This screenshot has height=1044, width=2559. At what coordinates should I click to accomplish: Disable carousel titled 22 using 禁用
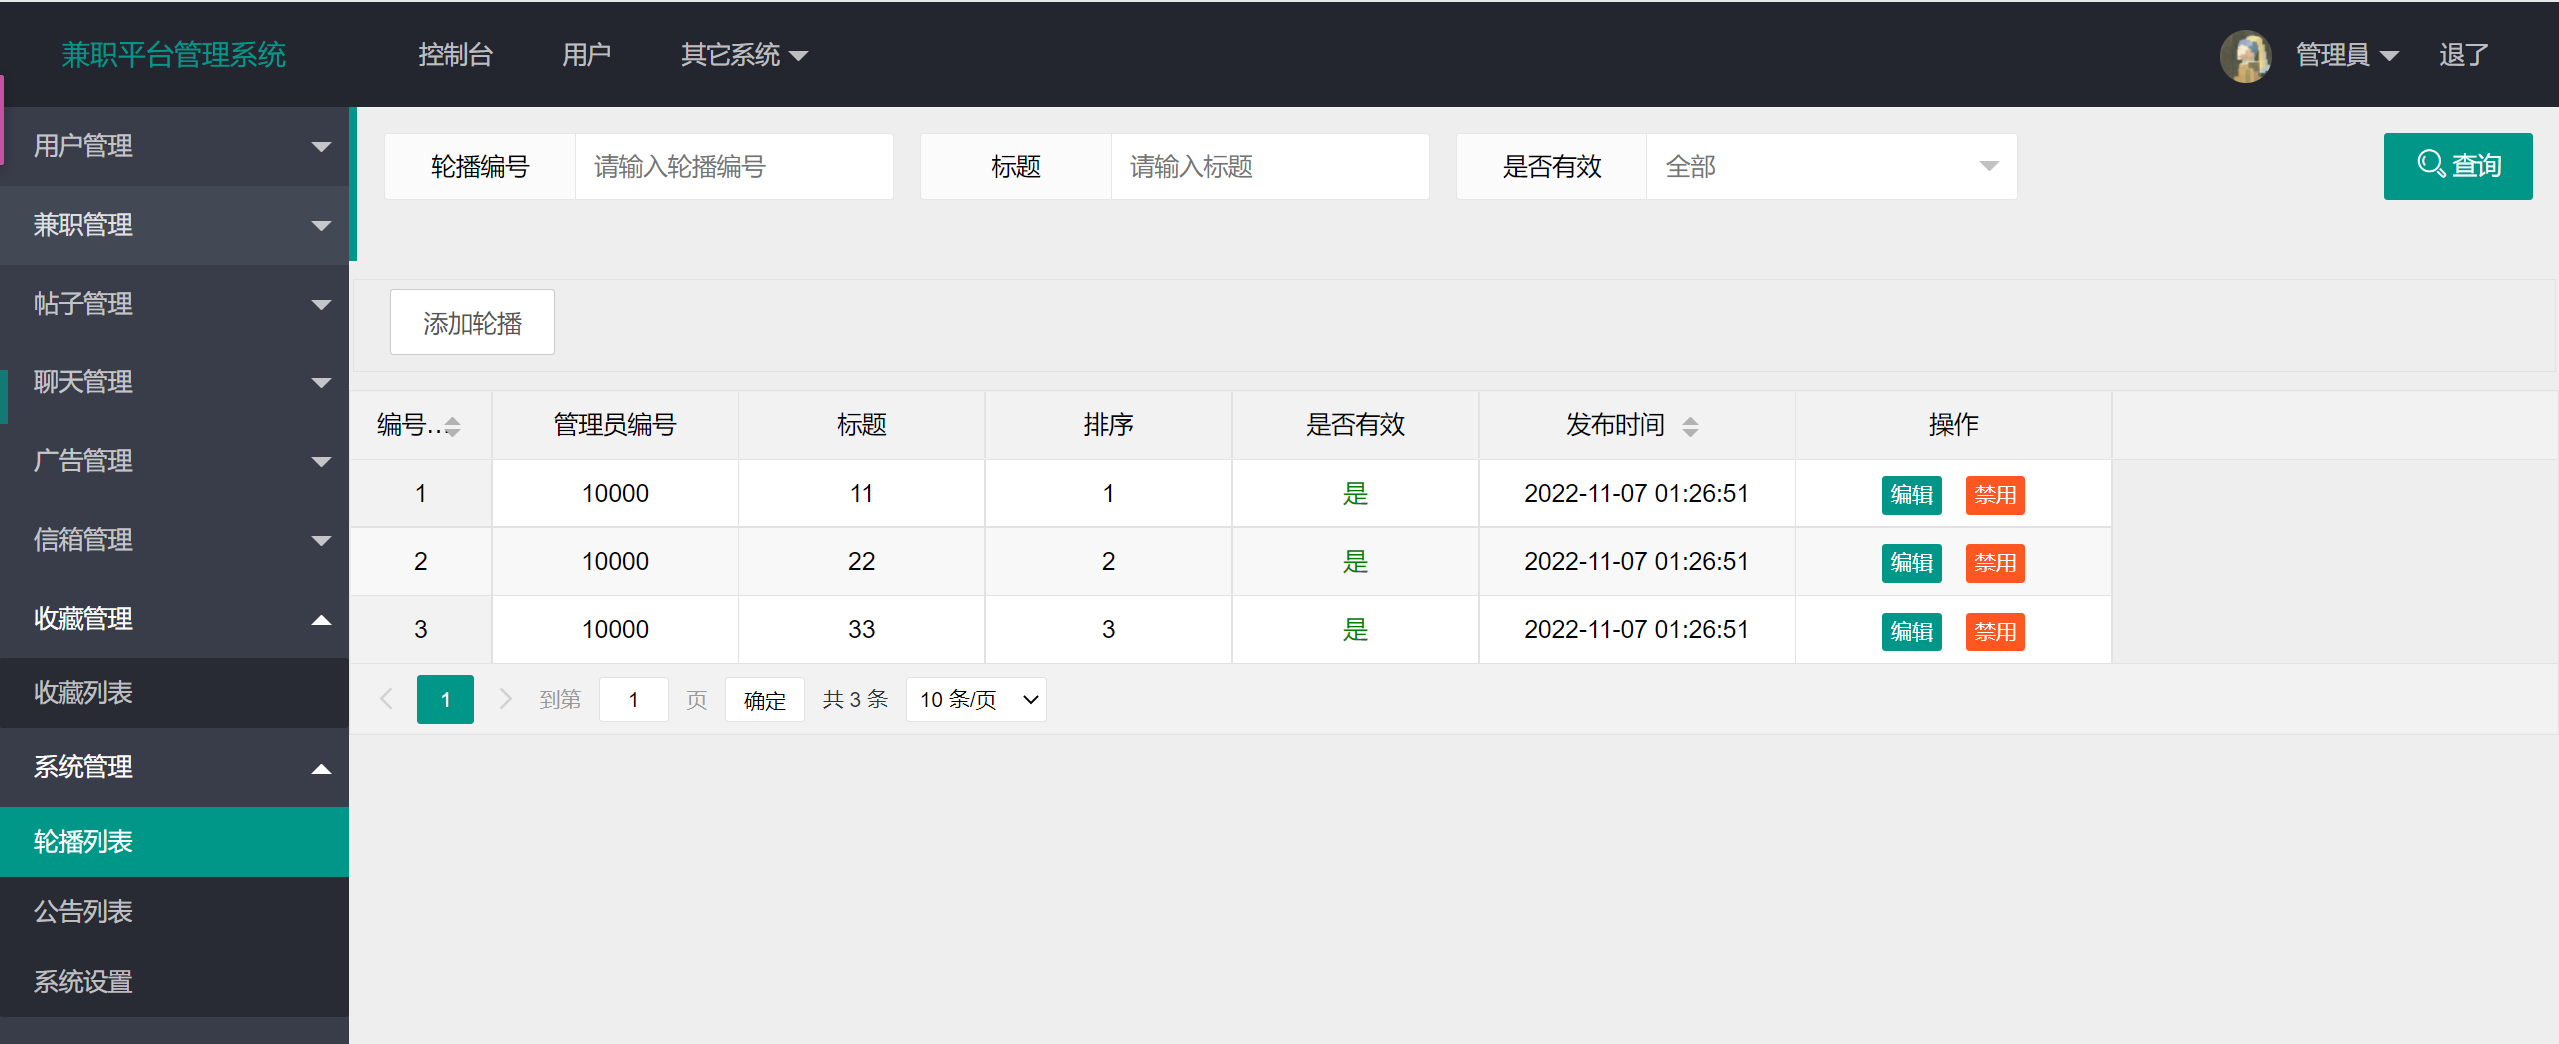[x=1994, y=562]
